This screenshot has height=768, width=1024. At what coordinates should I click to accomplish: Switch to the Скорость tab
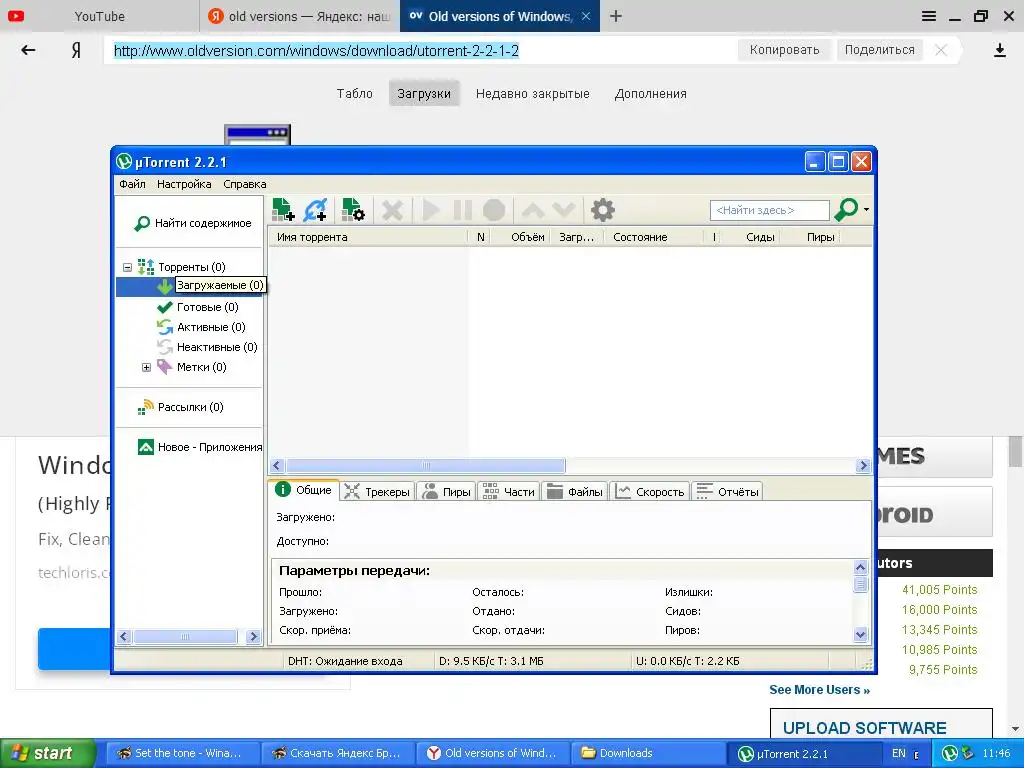pos(649,492)
